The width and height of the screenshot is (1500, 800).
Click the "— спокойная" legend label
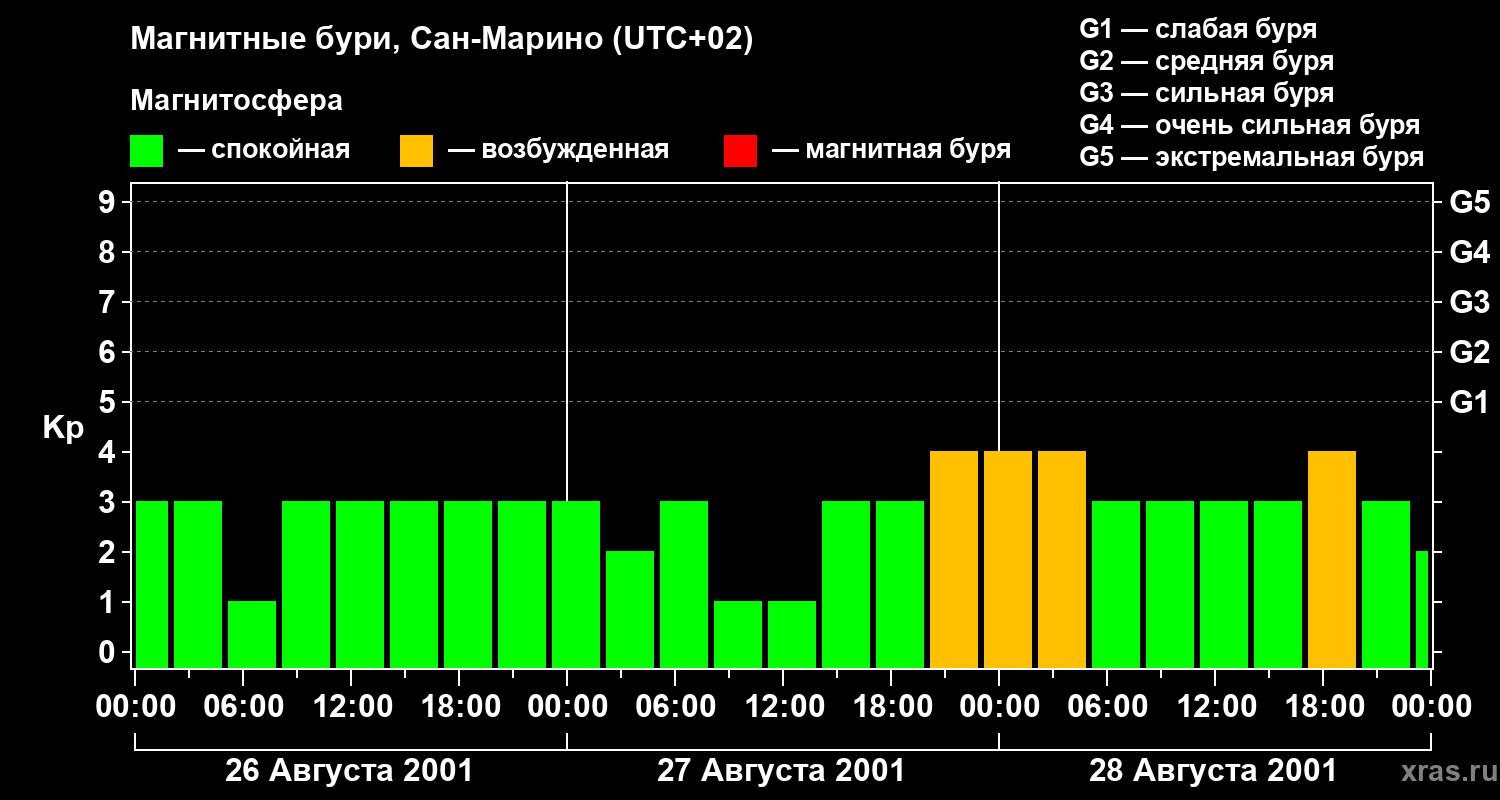tap(264, 150)
